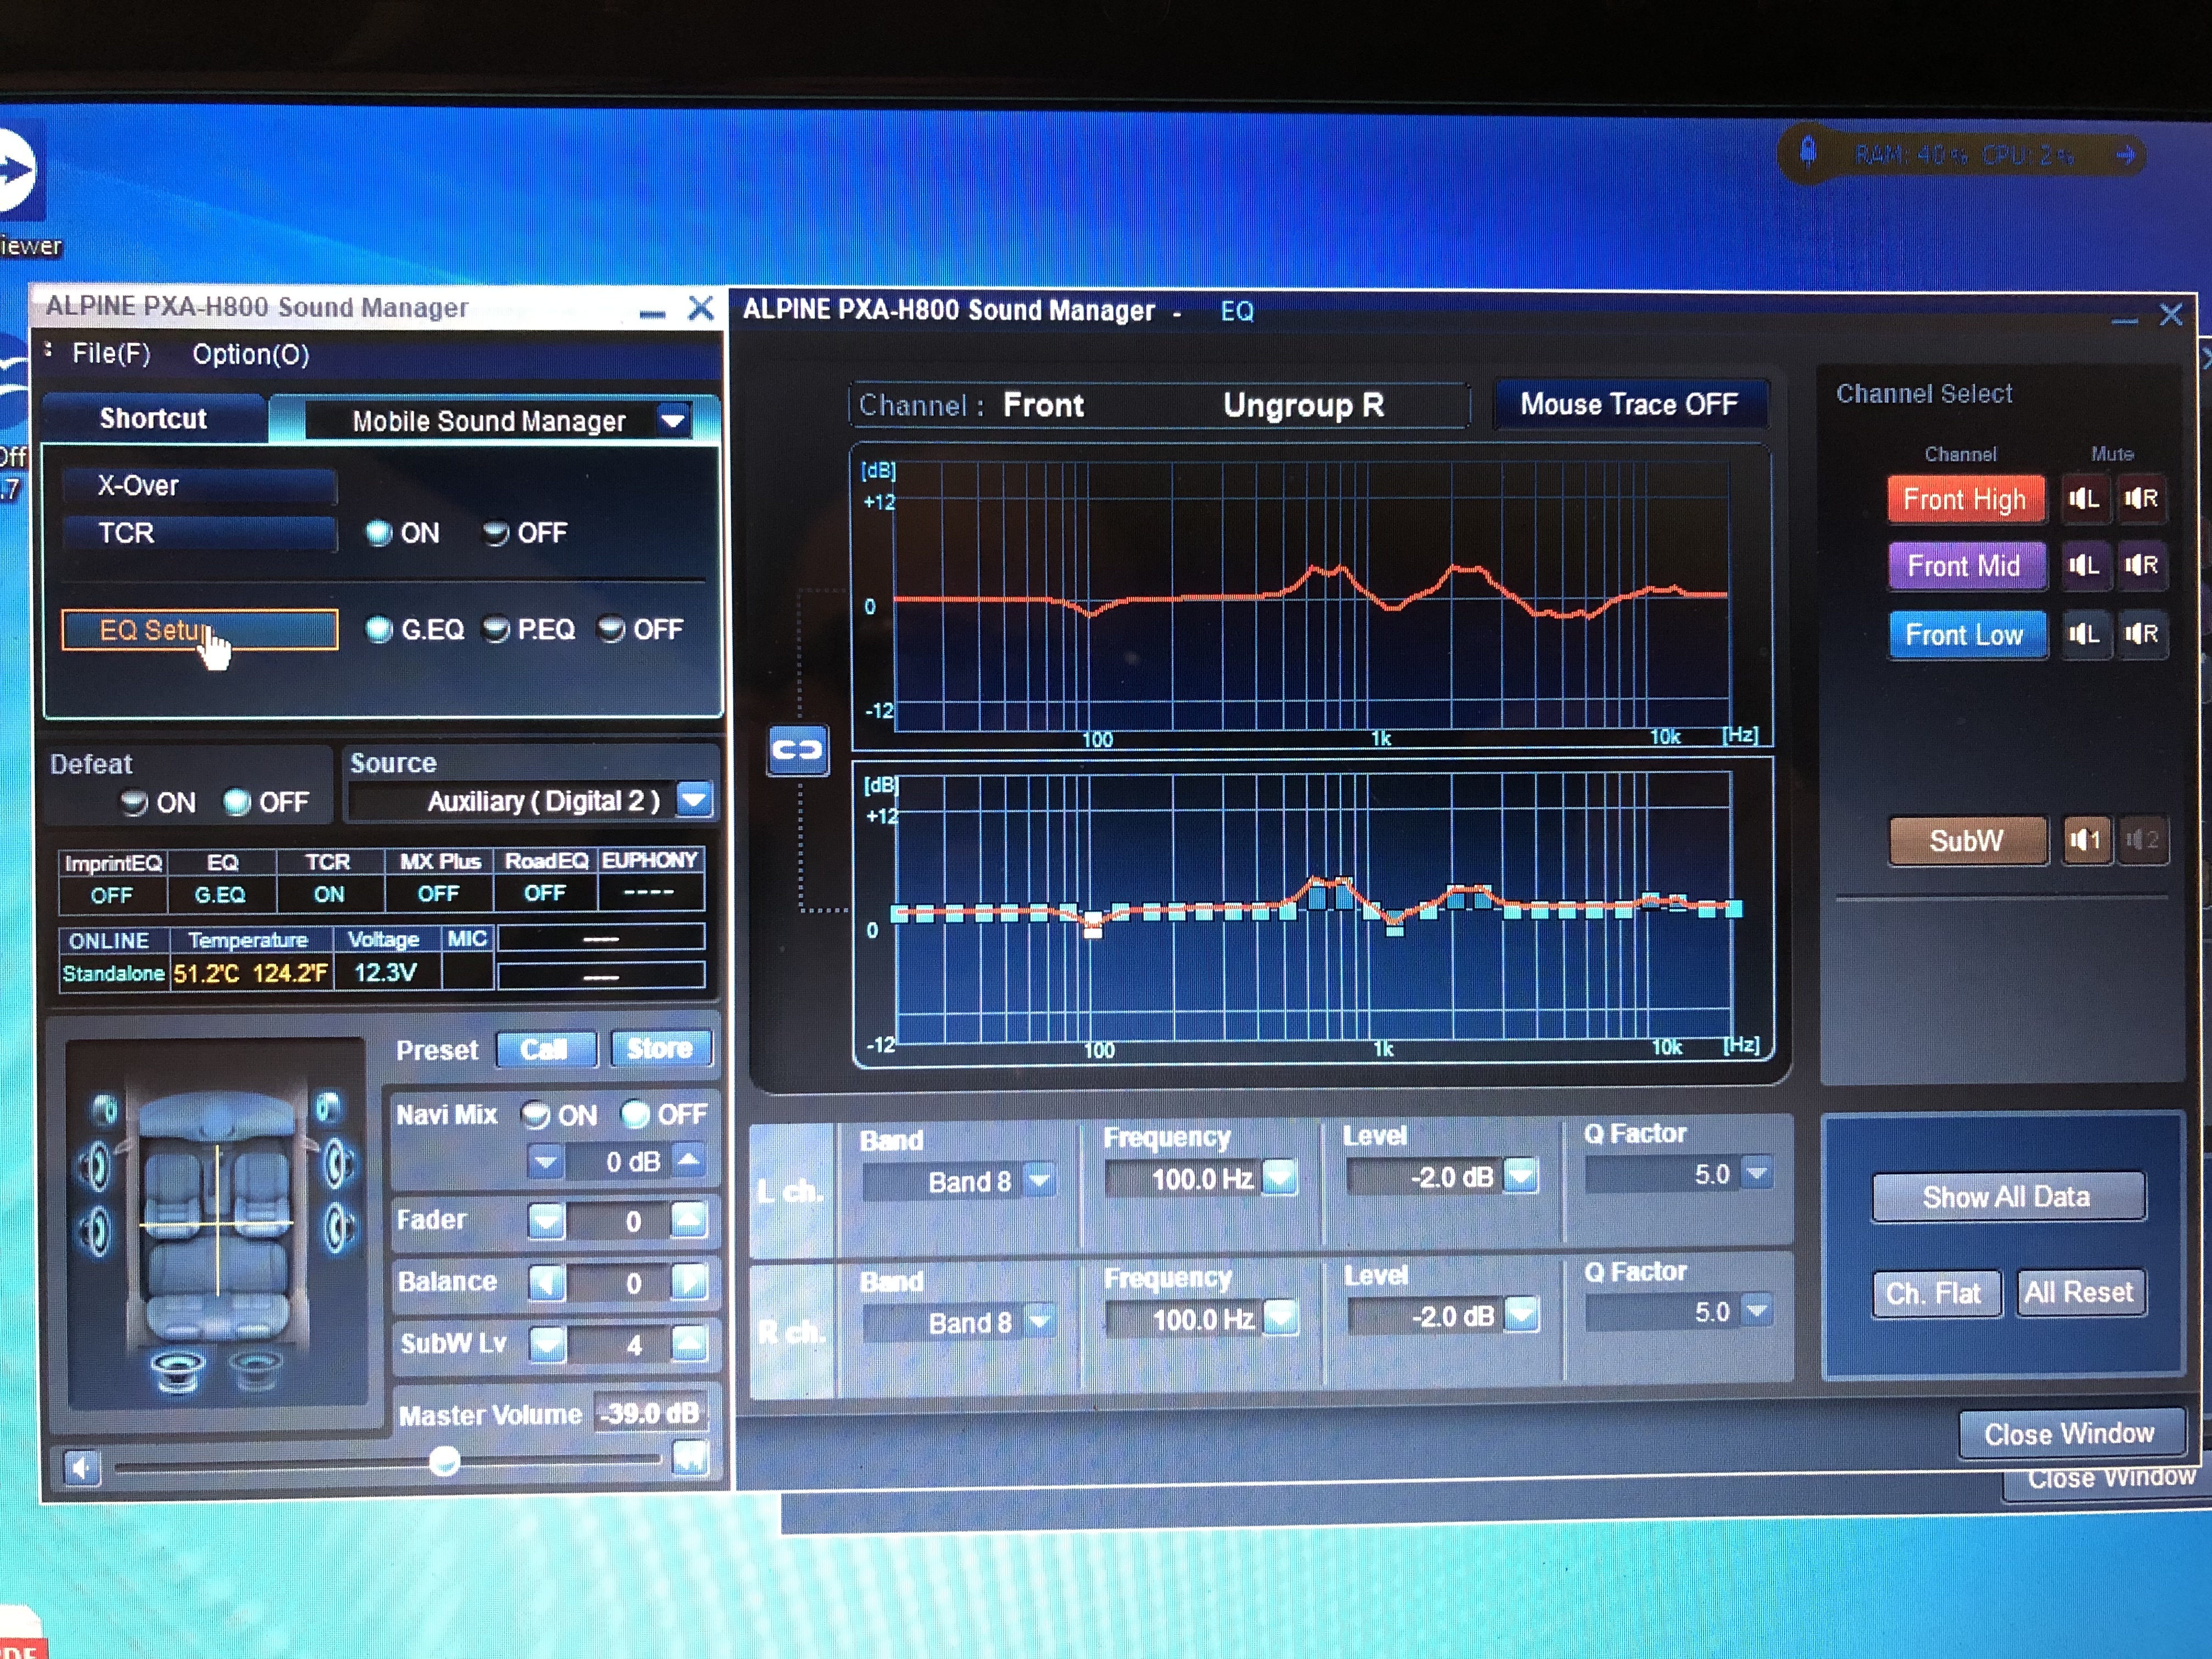The image size is (2212, 1659).
Task: Click the car seat position diagram
Action: pos(217,1222)
